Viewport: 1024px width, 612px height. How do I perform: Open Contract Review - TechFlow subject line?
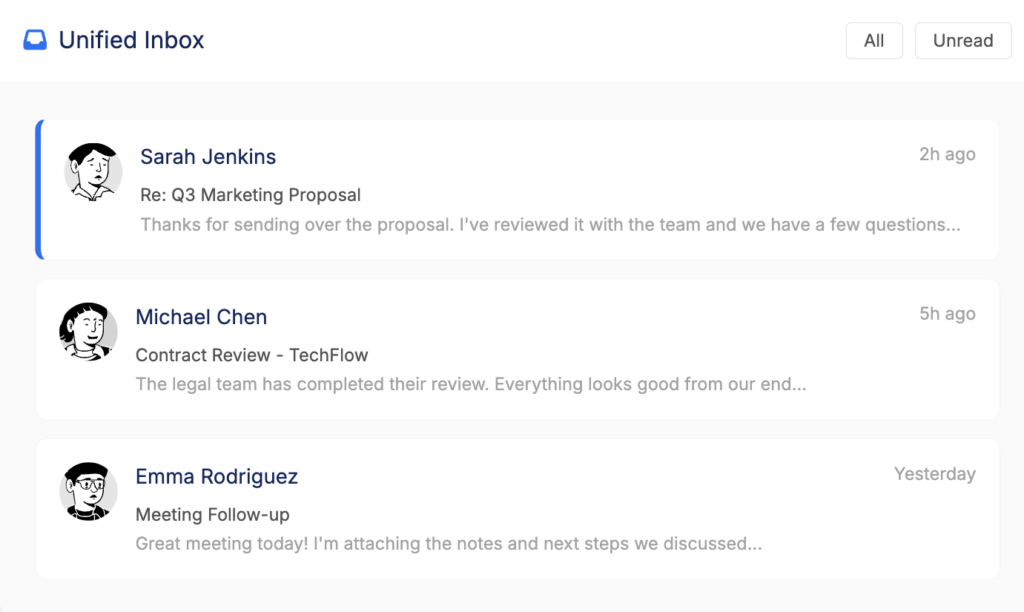click(252, 355)
